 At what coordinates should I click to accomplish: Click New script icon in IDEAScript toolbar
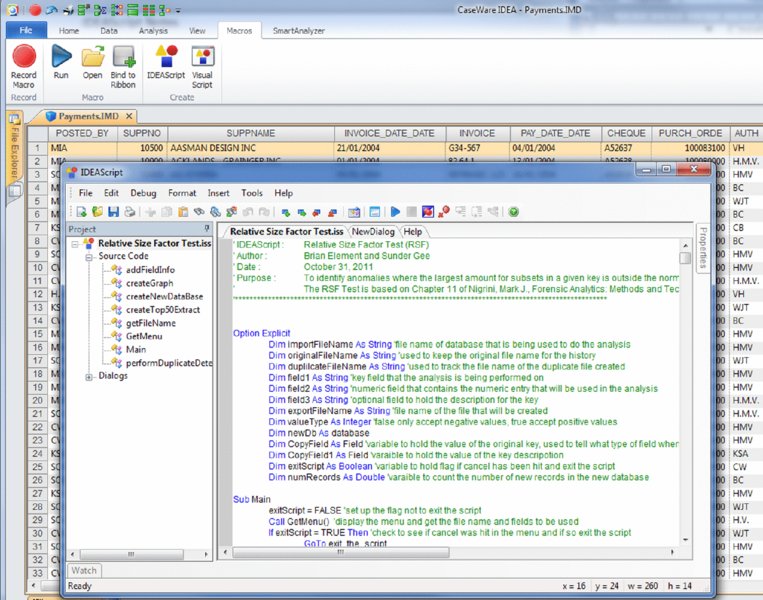click(81, 212)
